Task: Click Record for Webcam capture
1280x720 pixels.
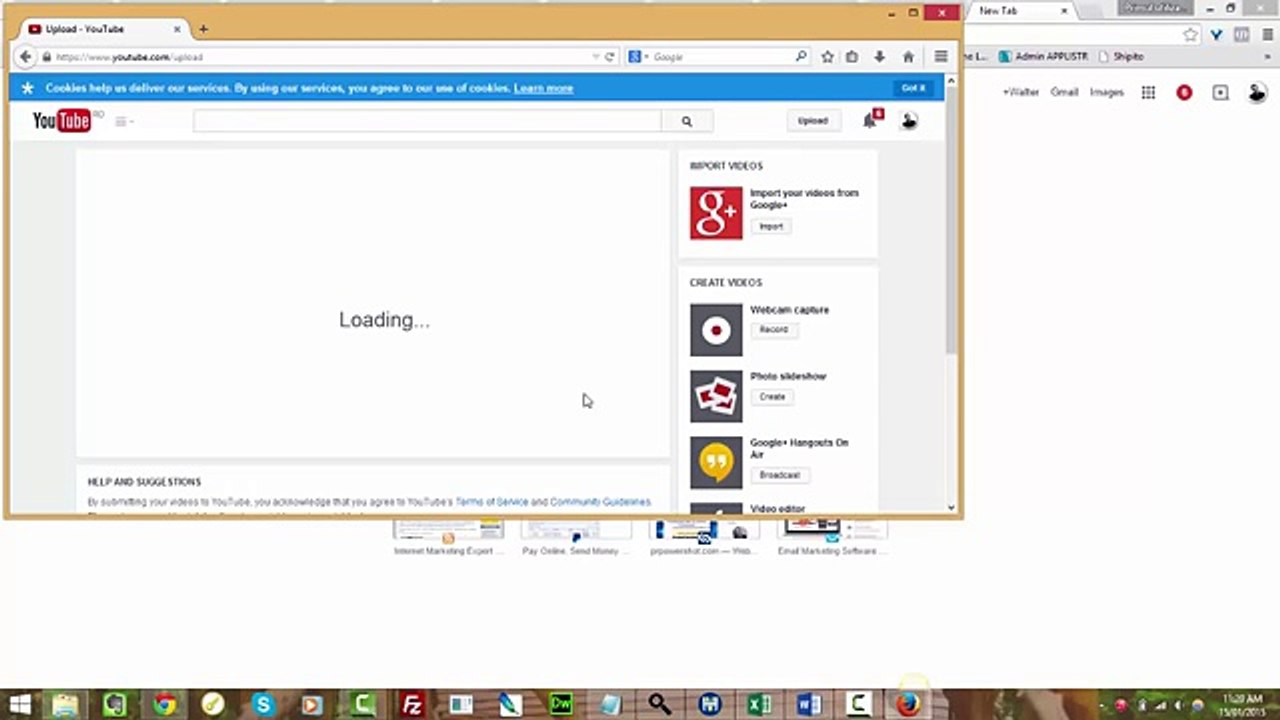Action: (x=773, y=329)
